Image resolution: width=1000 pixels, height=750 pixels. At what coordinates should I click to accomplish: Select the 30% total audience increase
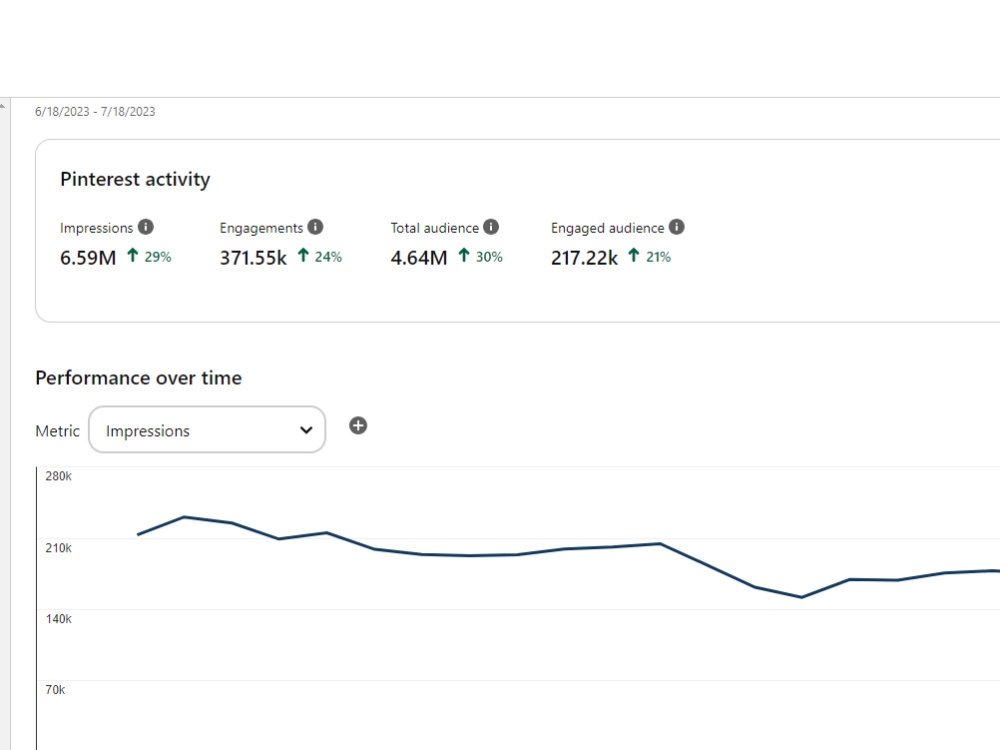click(x=481, y=256)
